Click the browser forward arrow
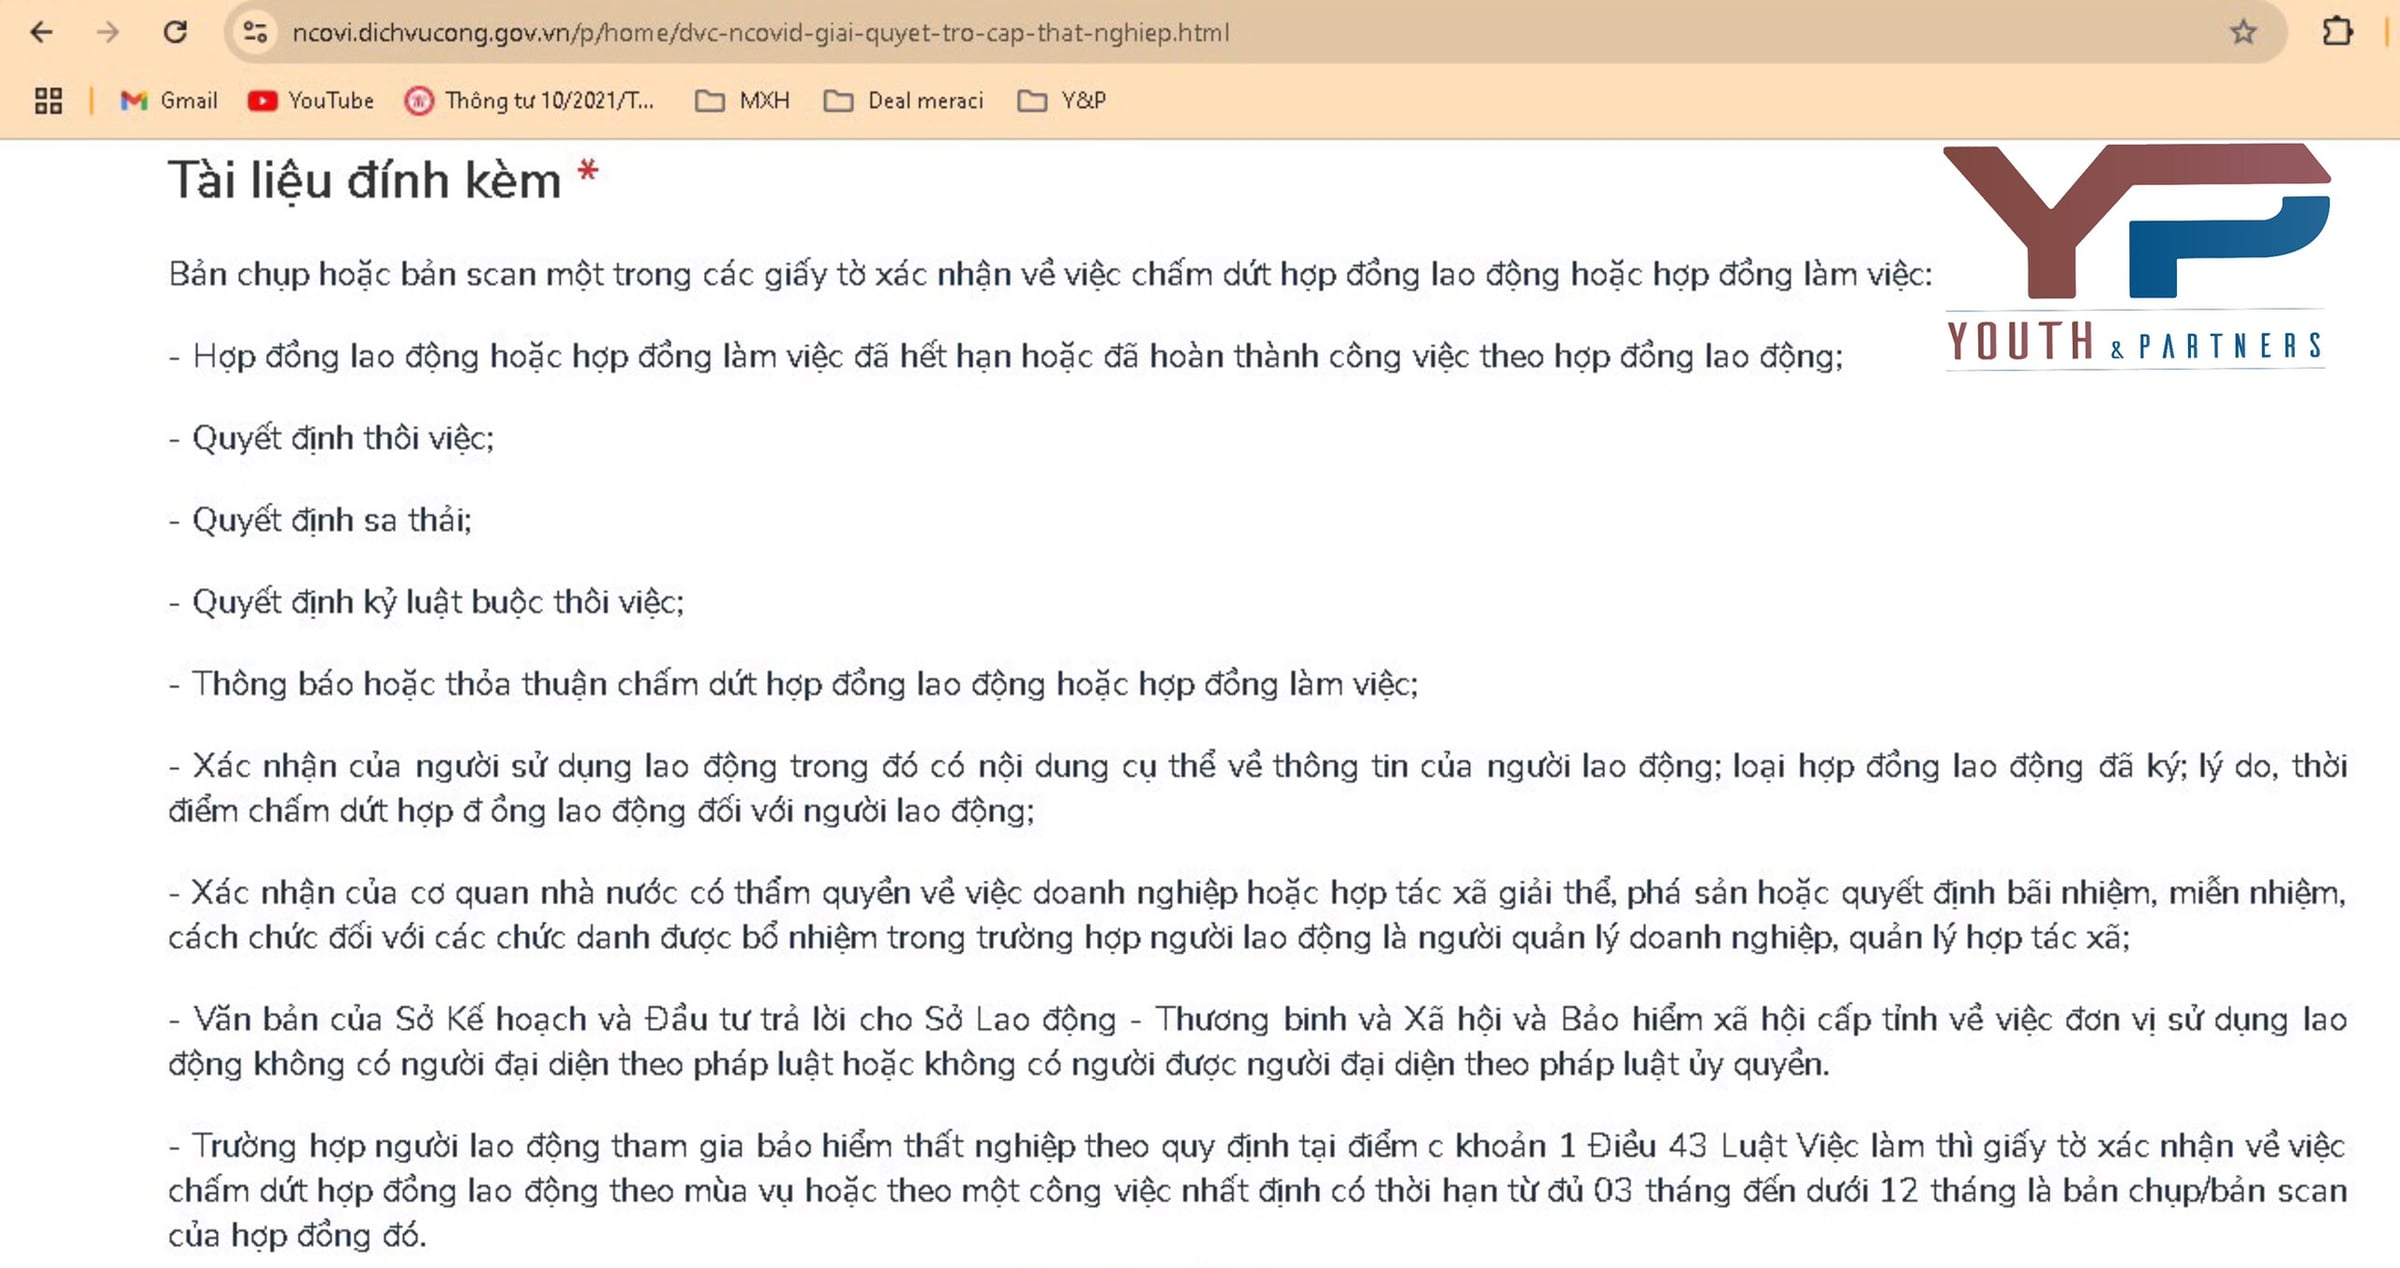This screenshot has height=1268, width=2400. click(108, 32)
